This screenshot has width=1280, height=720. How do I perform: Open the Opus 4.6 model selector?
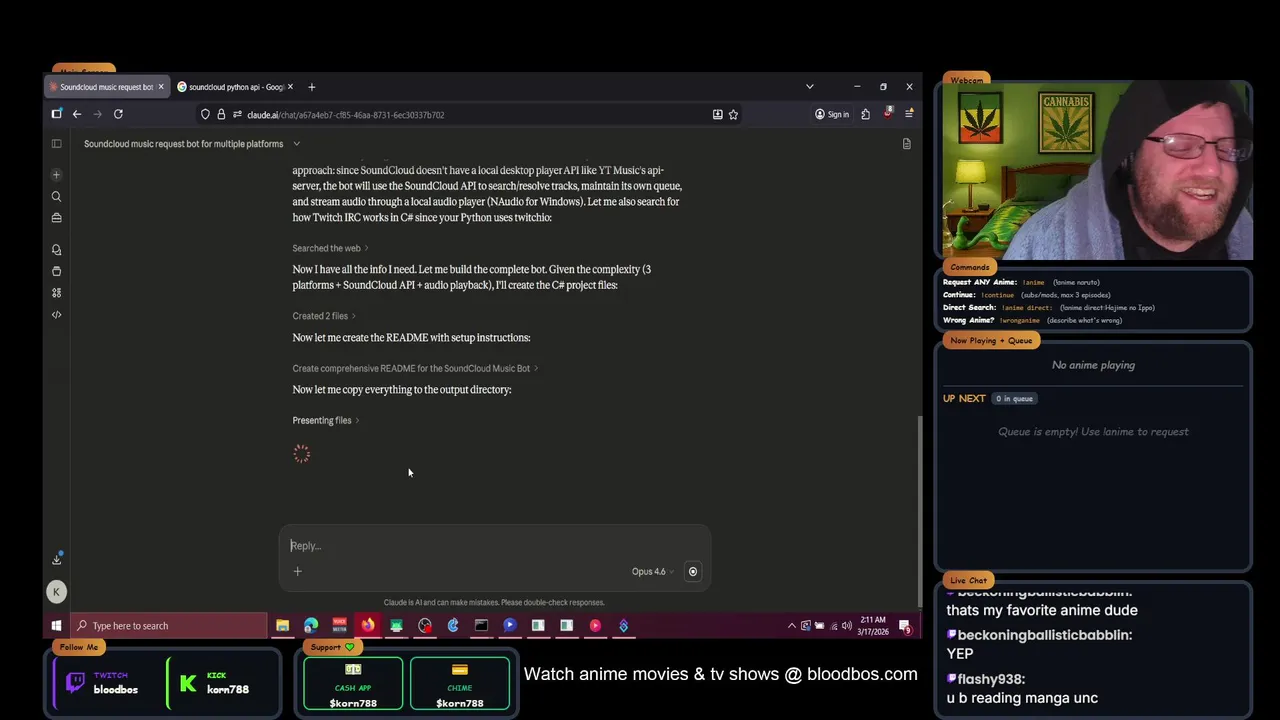coord(652,571)
